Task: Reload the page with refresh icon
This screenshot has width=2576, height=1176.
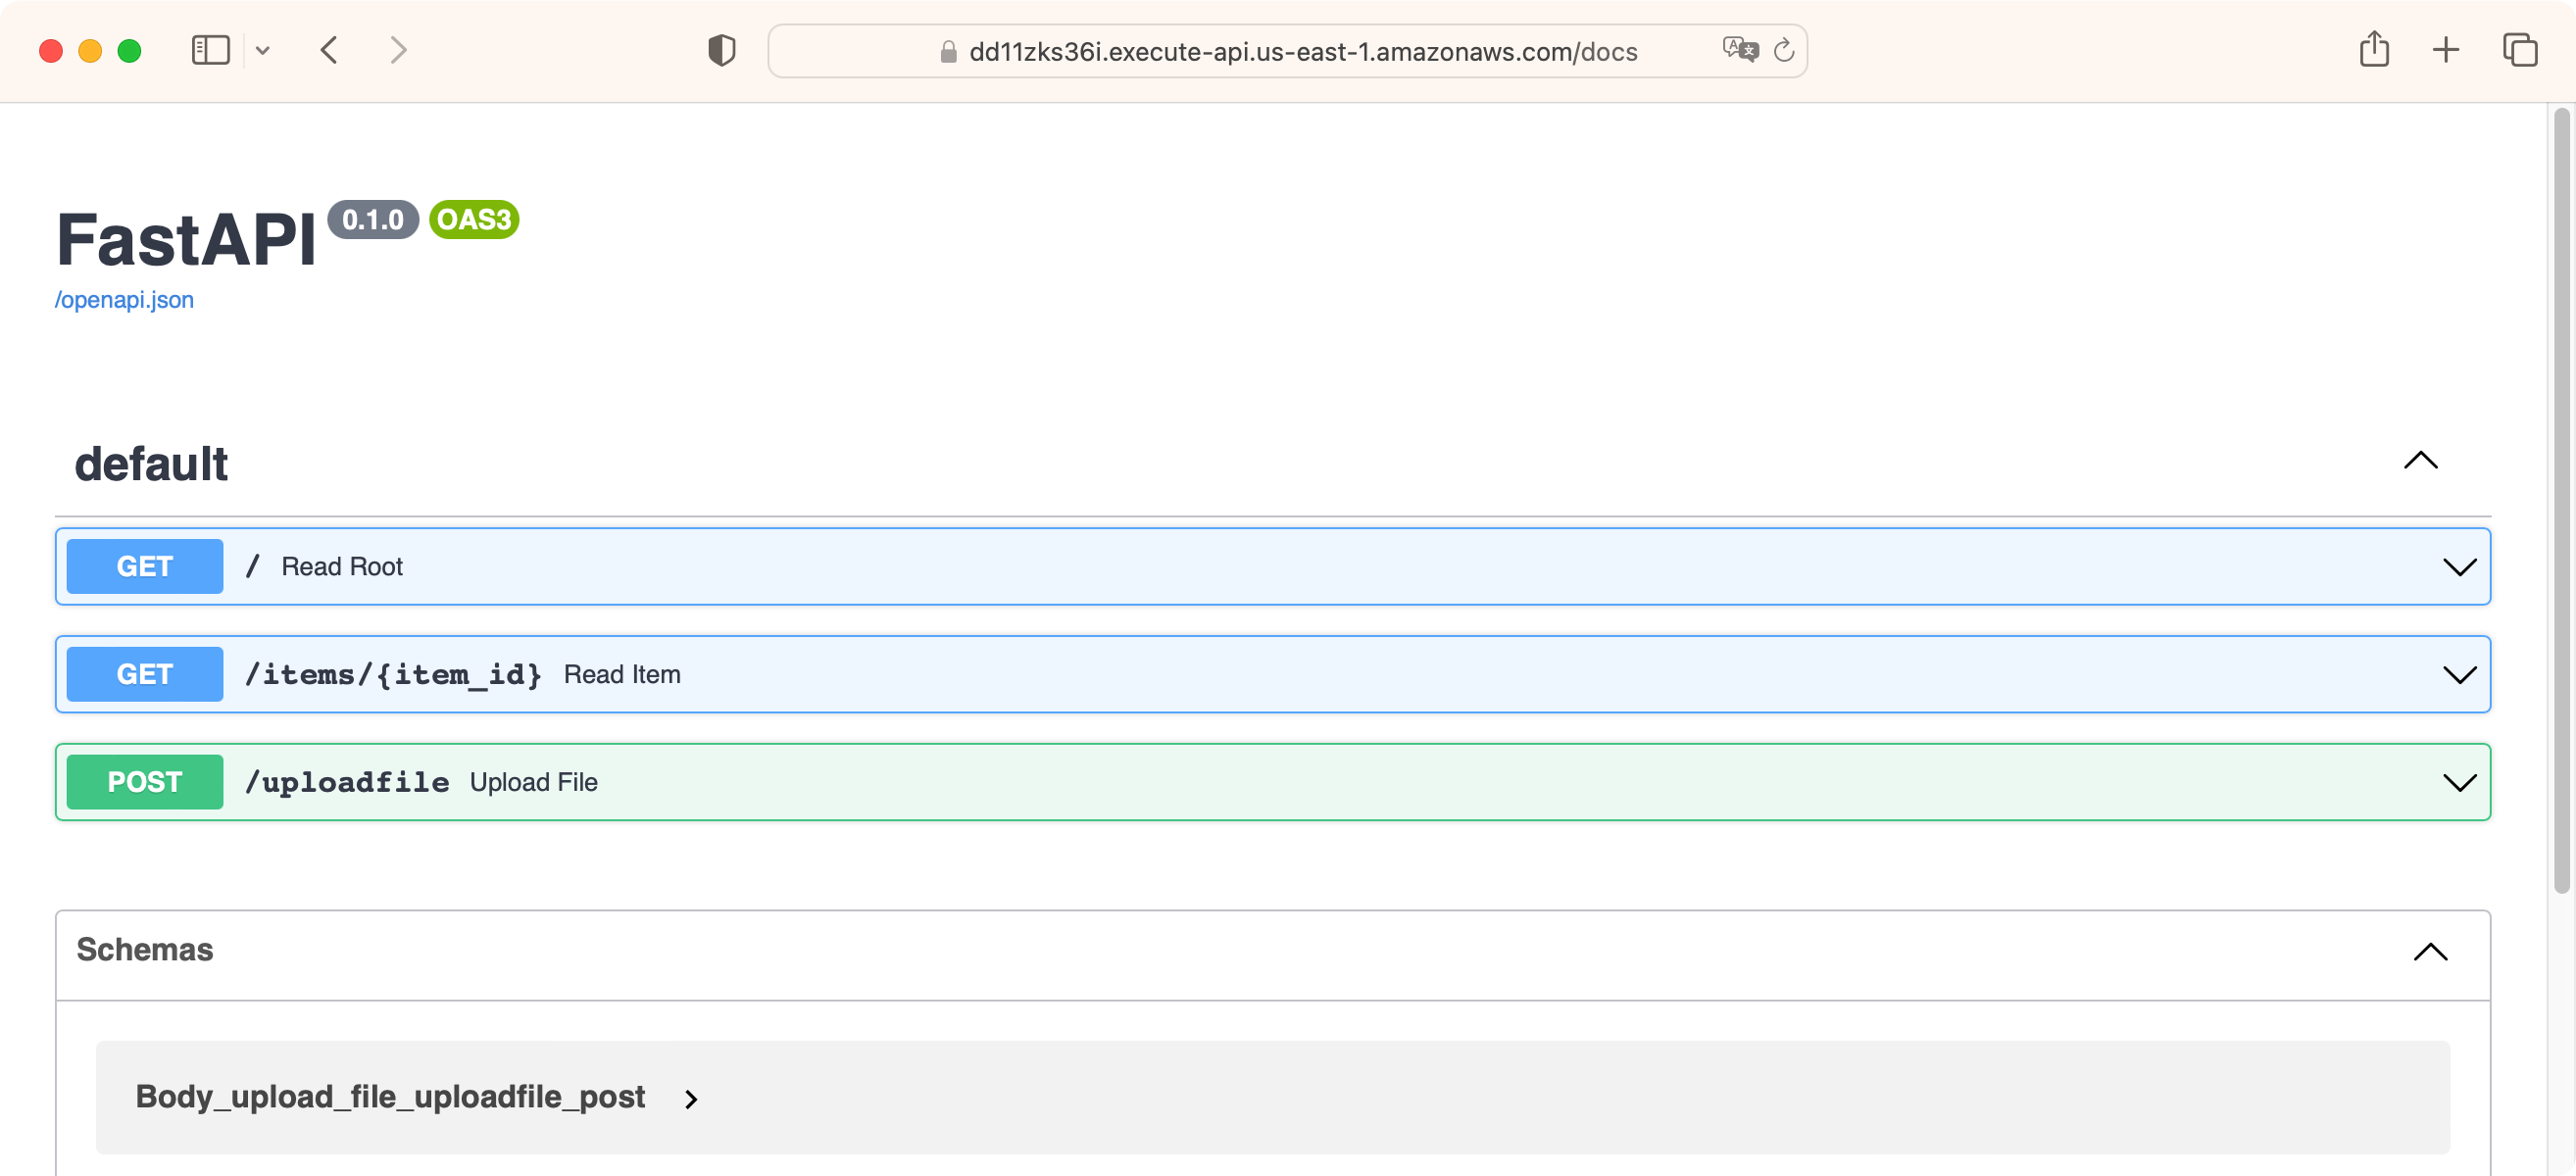Action: click(1784, 50)
